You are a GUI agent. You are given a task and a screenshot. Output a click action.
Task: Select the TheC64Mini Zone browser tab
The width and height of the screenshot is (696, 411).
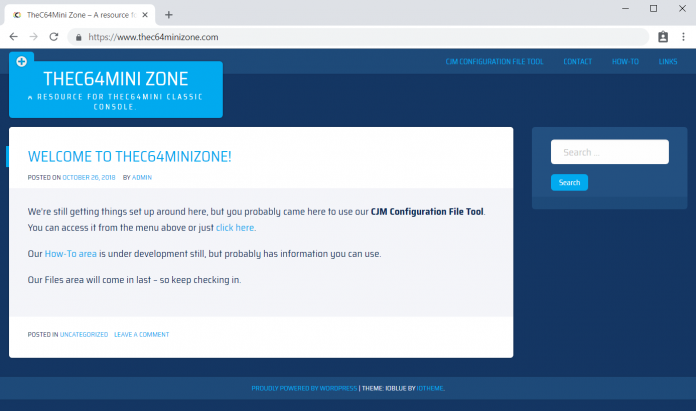(80, 15)
